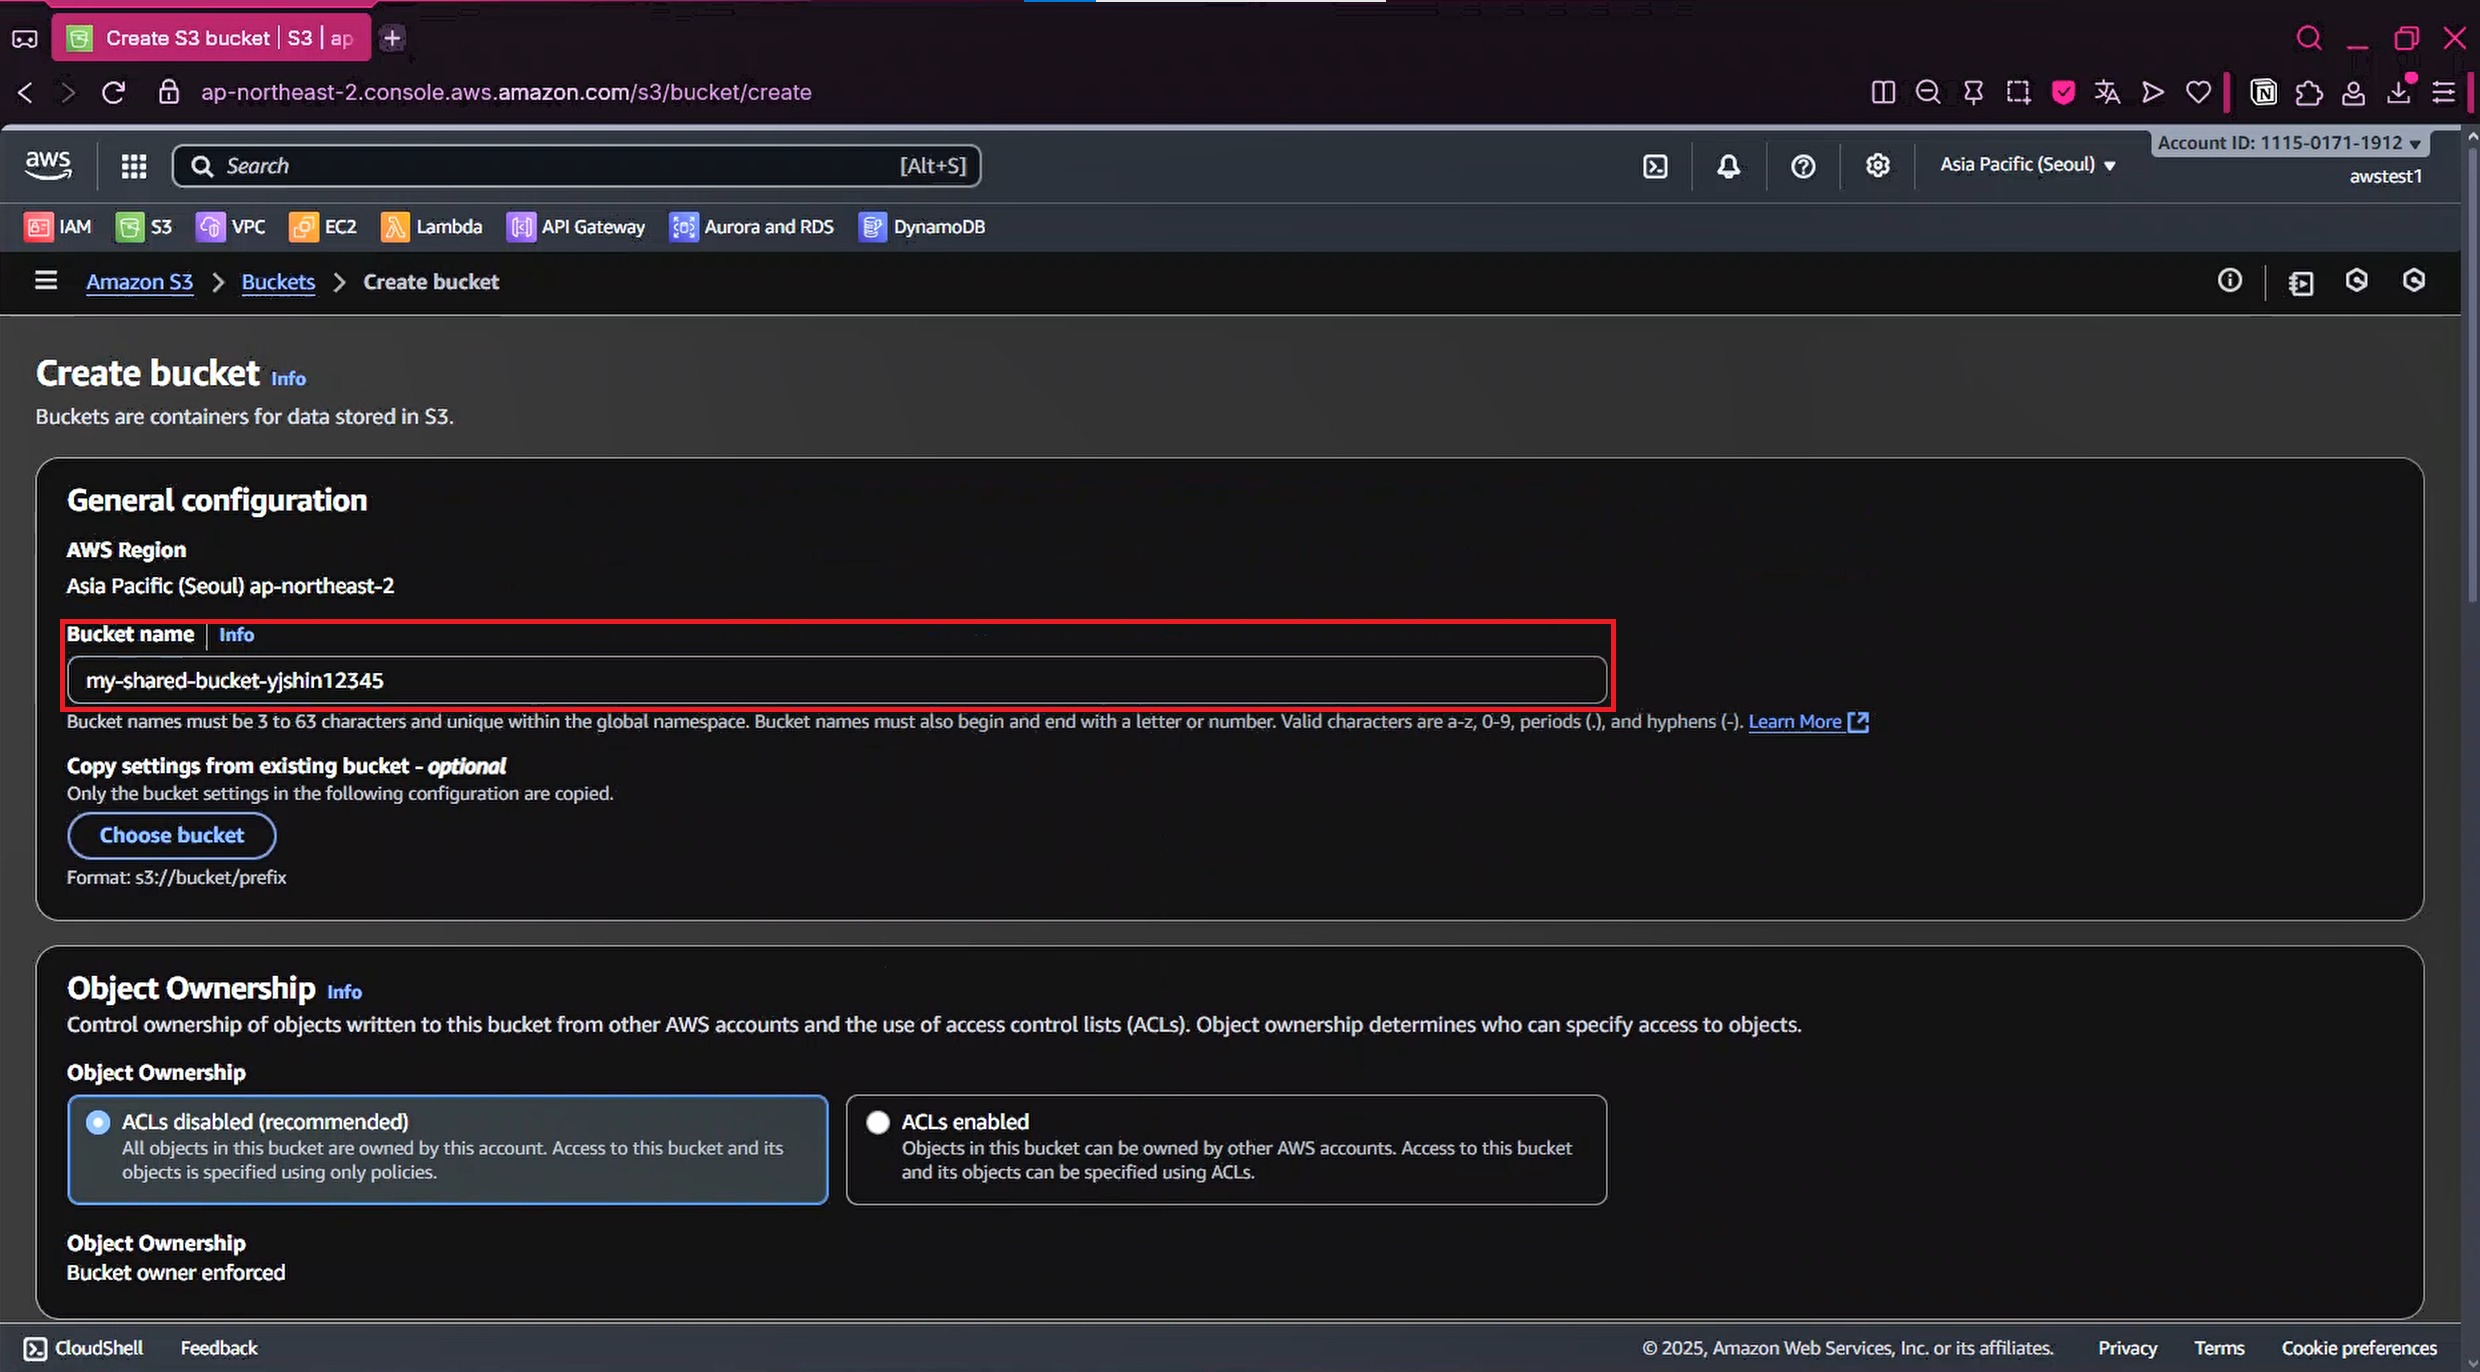Select ACLs disabled (recommended) option
Viewport: 2480px width, 1372px height.
tap(98, 1122)
